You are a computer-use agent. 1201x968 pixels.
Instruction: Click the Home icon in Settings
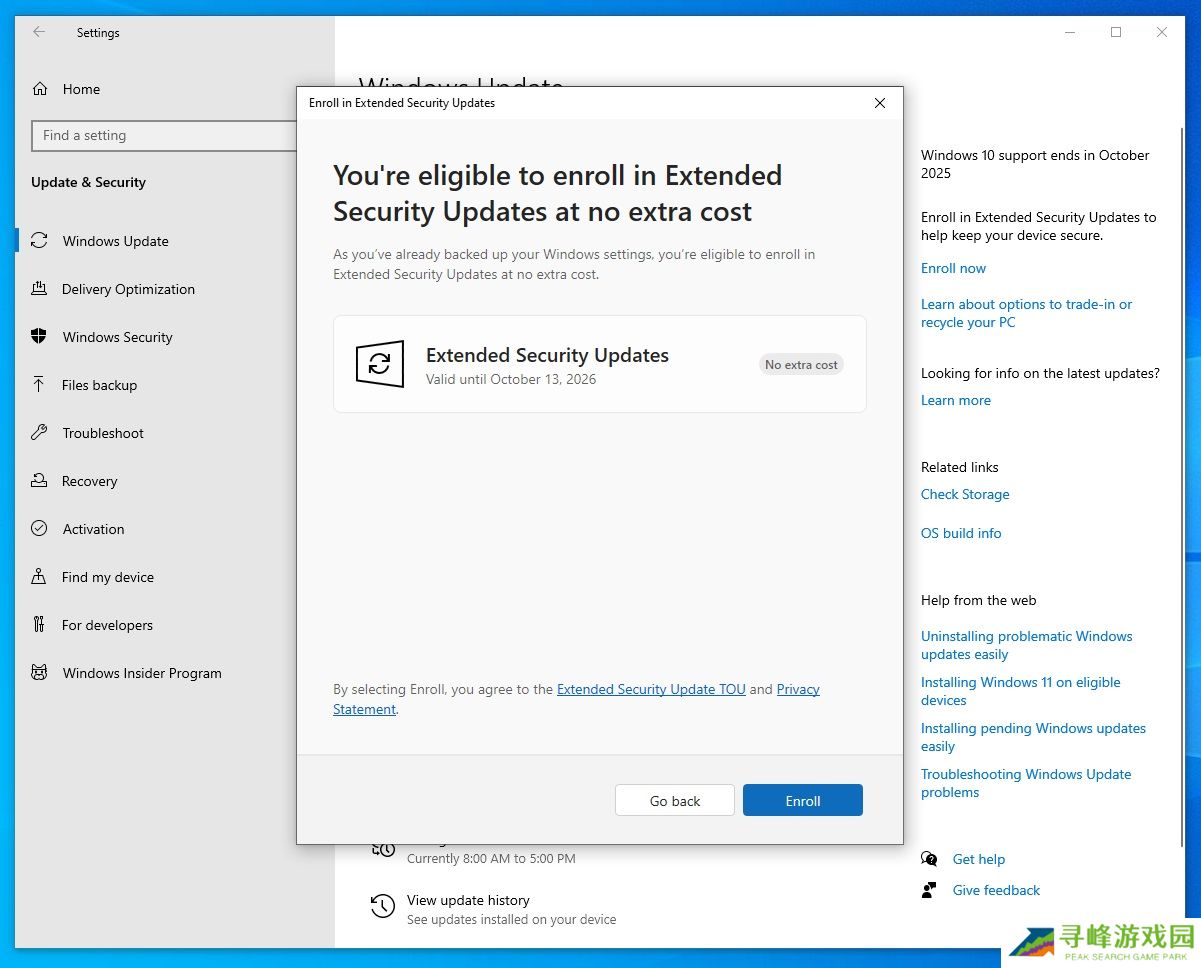(x=40, y=89)
